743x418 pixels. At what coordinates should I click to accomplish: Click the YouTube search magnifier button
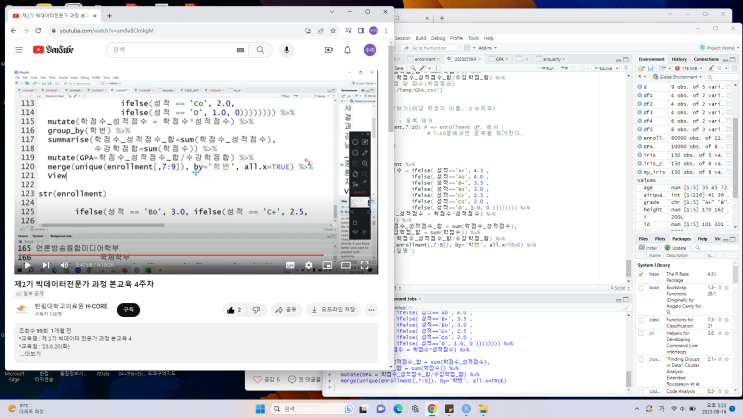click(x=261, y=50)
